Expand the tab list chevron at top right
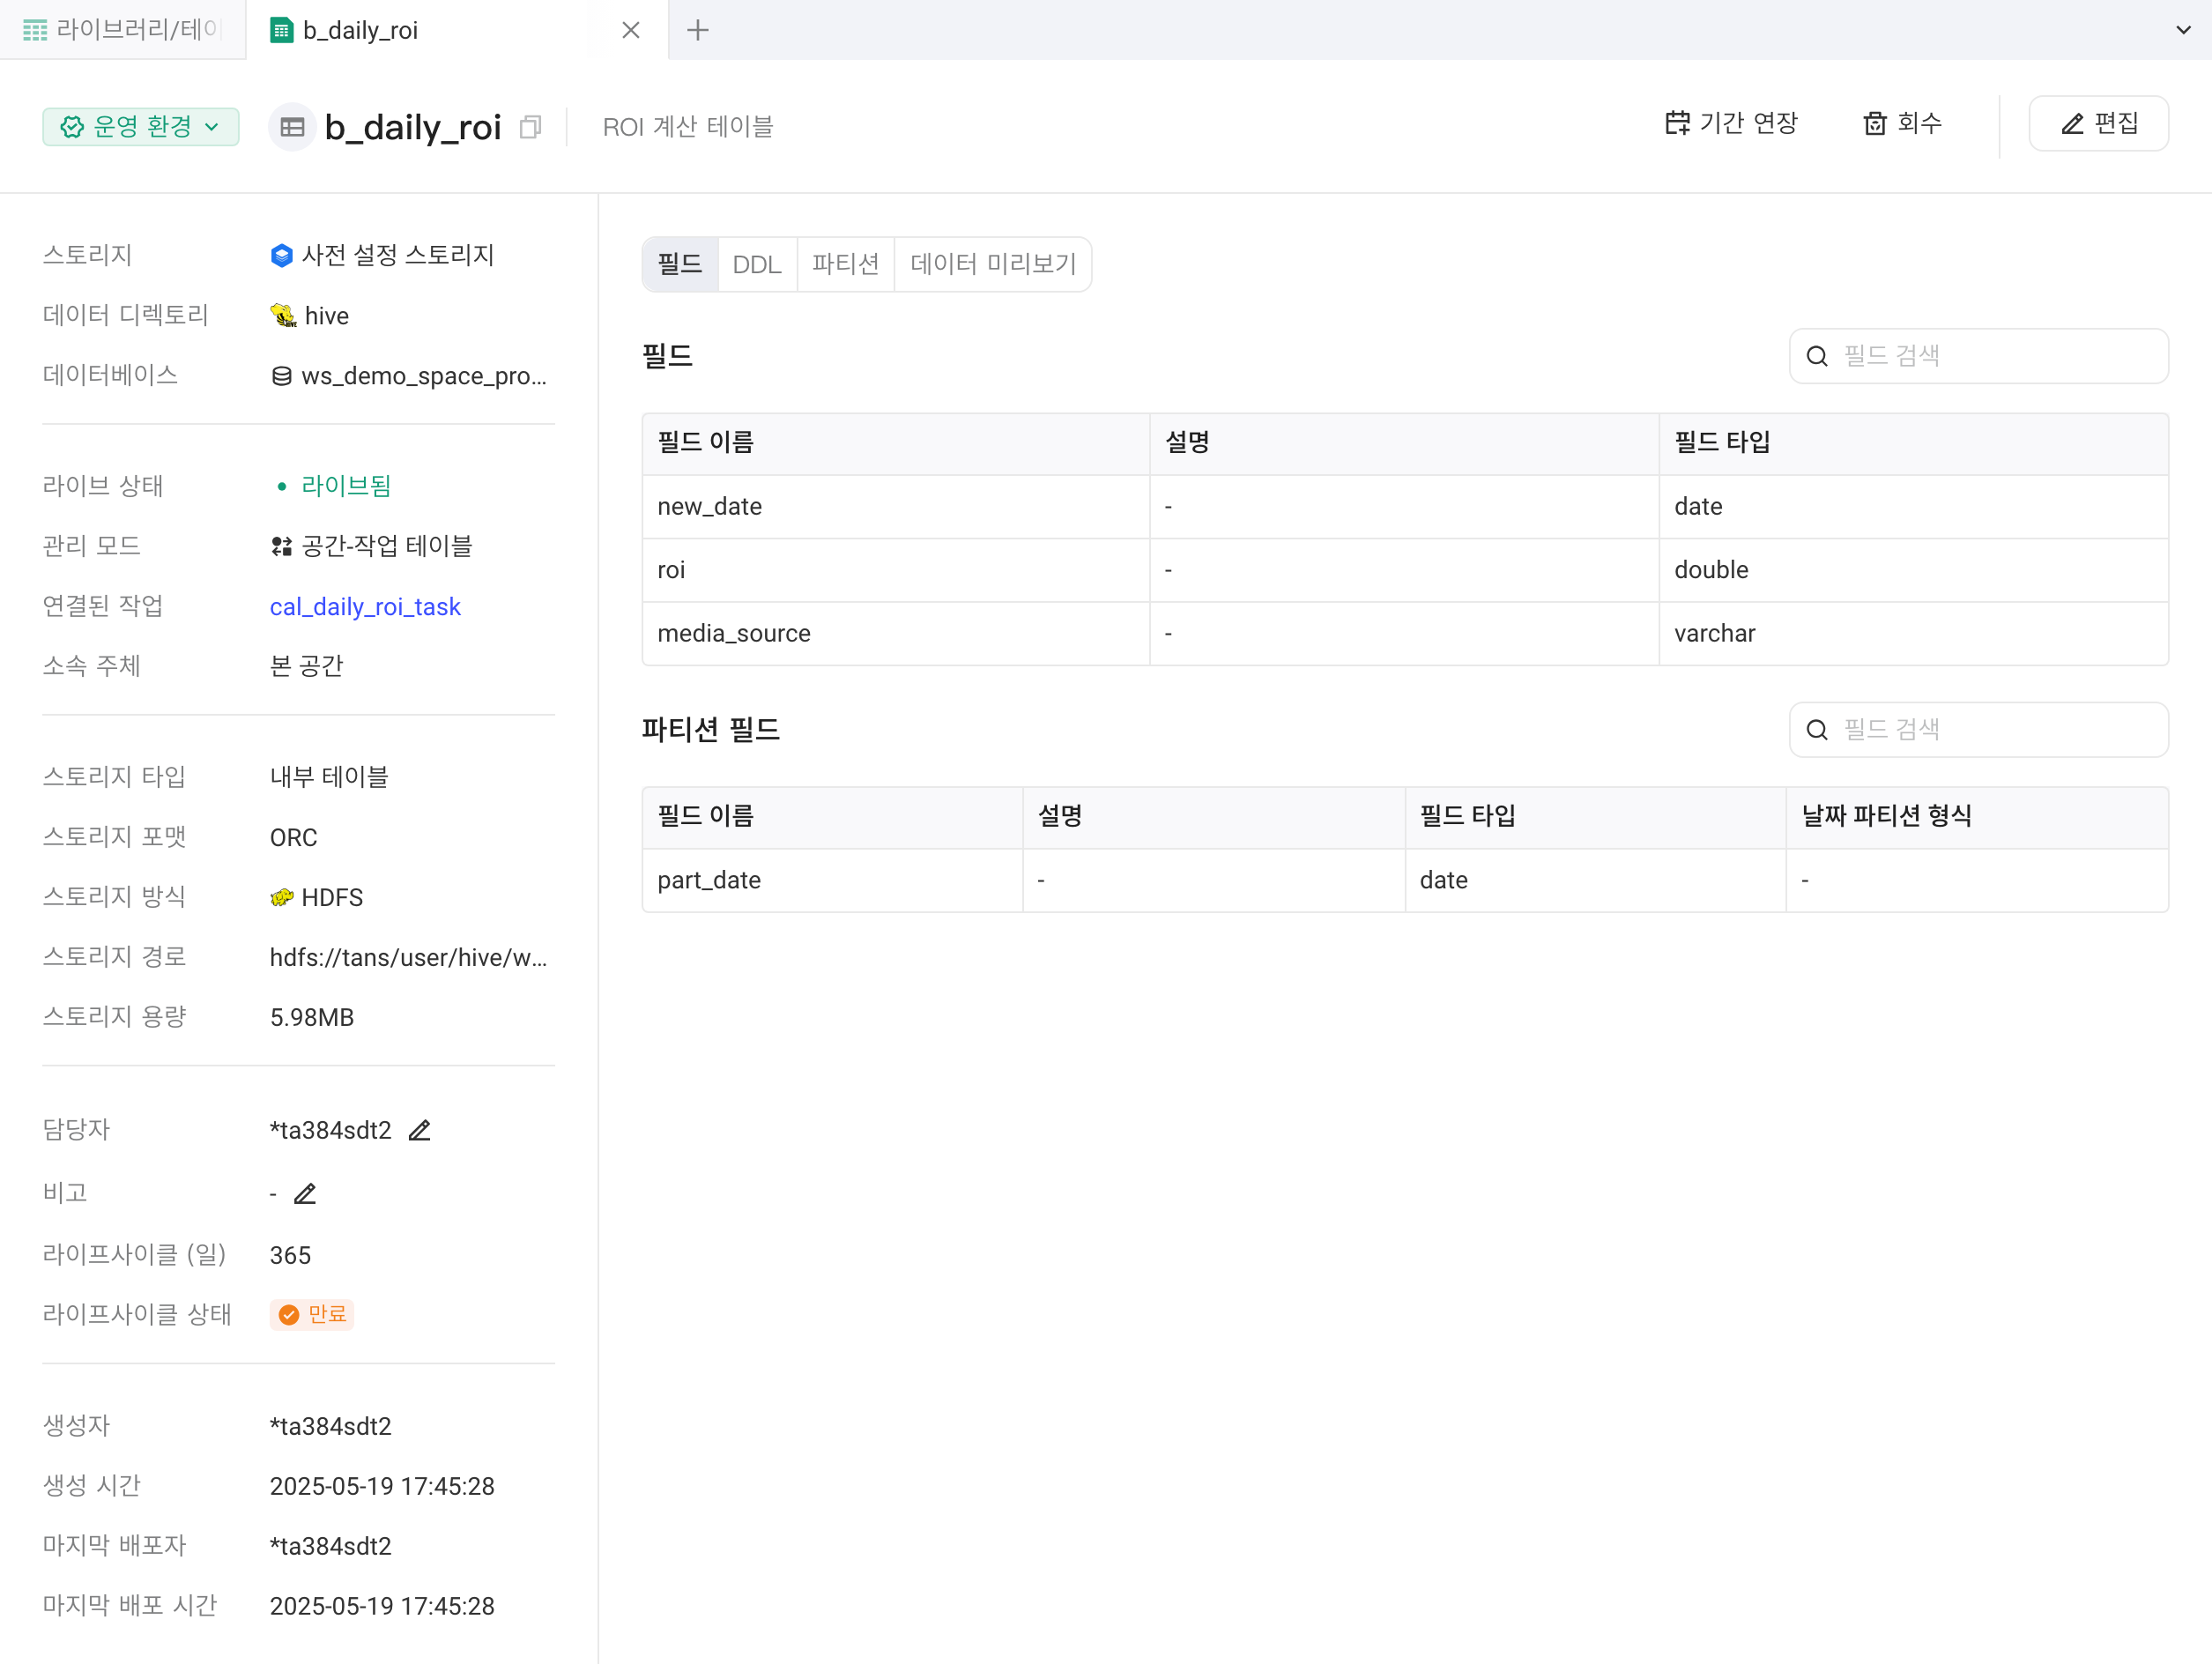Screen dimensions: 2212x1664 [x=2183, y=30]
